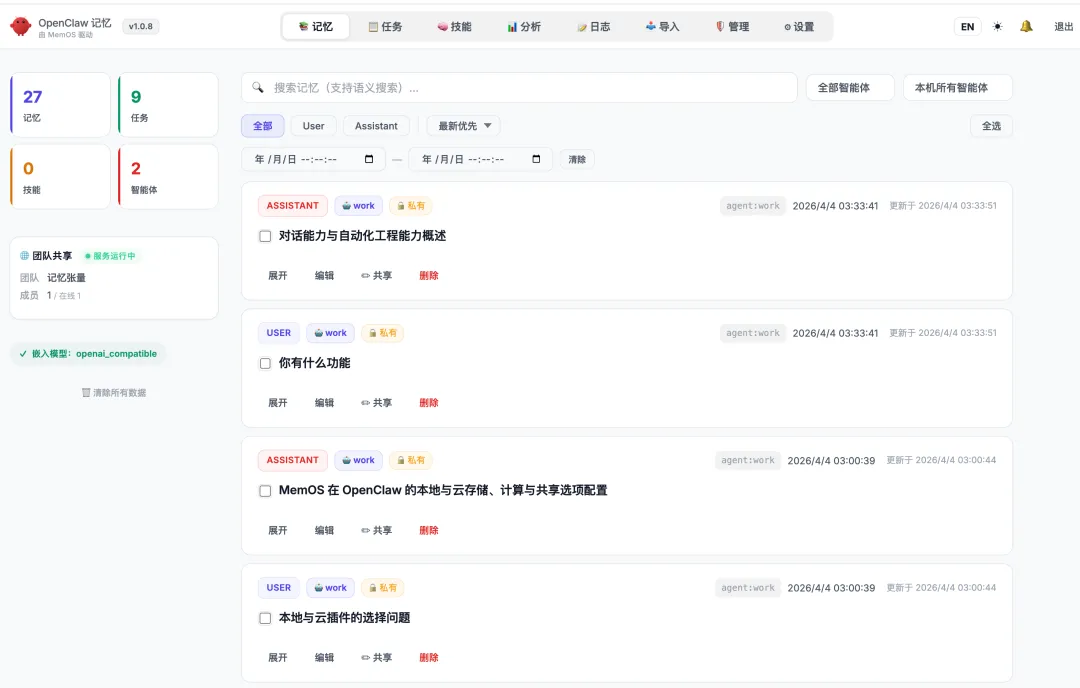Expand the 对话能力与自动化工程能力概述 memory with 展开

pyautogui.click(x=278, y=275)
